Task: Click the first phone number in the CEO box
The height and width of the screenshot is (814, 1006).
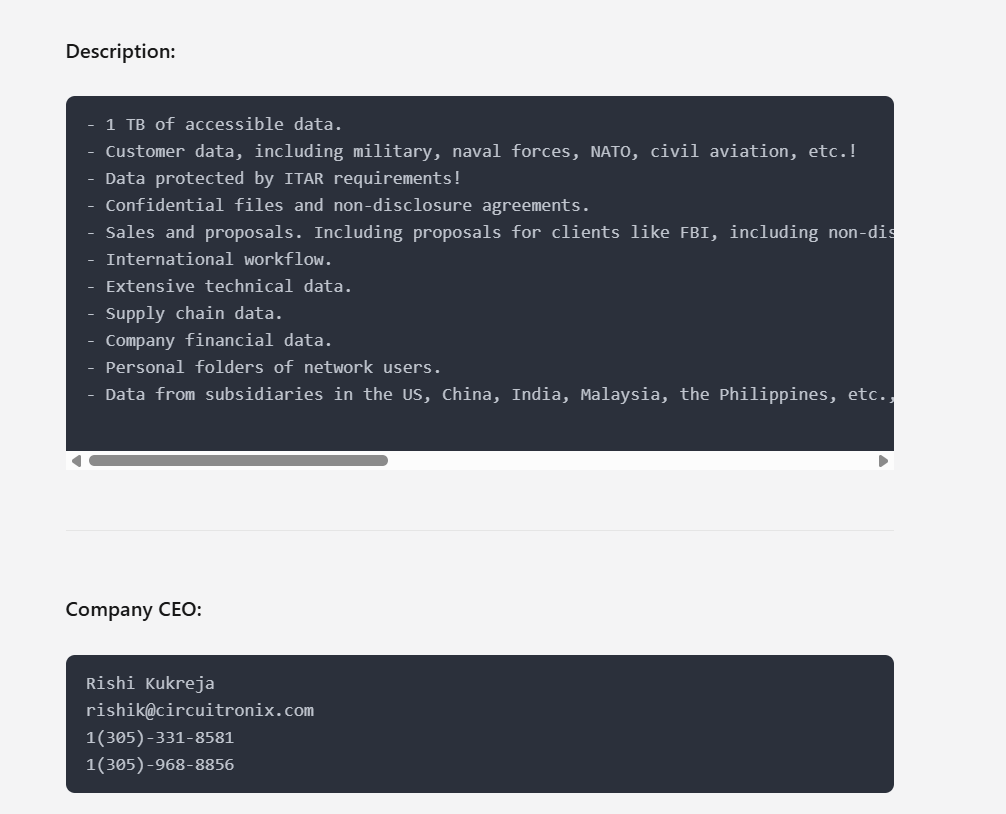Action: (x=160, y=738)
